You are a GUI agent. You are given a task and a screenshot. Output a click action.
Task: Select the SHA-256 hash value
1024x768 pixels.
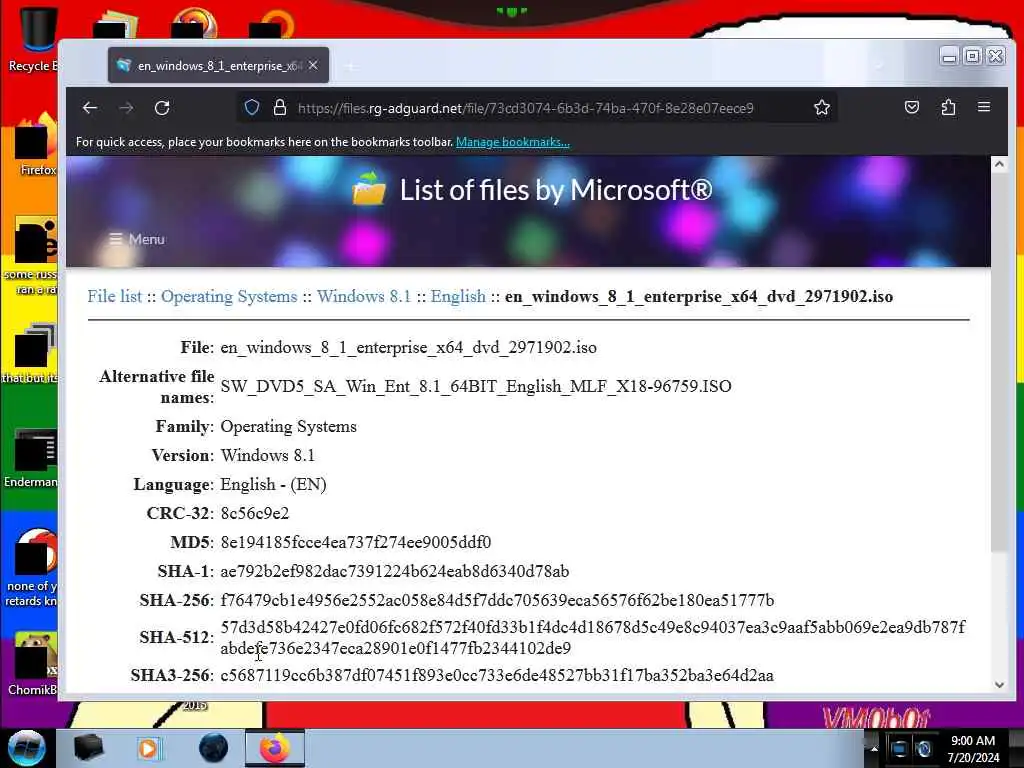click(x=497, y=600)
